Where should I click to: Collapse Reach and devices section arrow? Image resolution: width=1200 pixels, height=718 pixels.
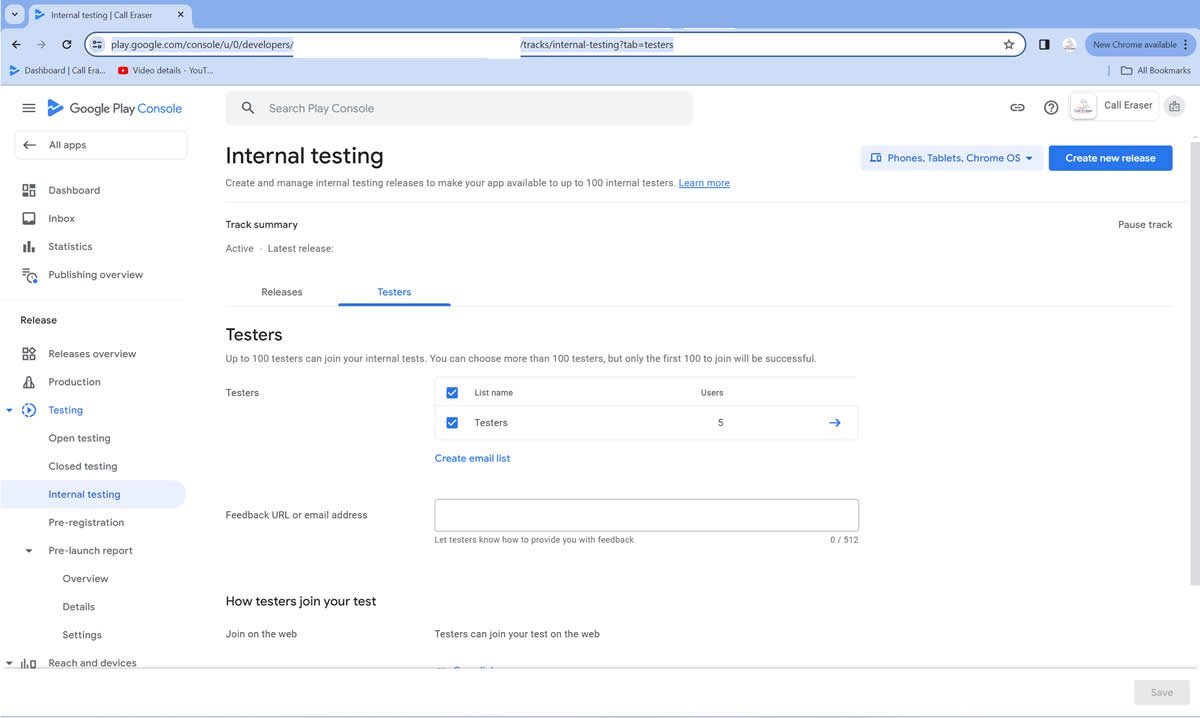pyautogui.click(x=9, y=663)
